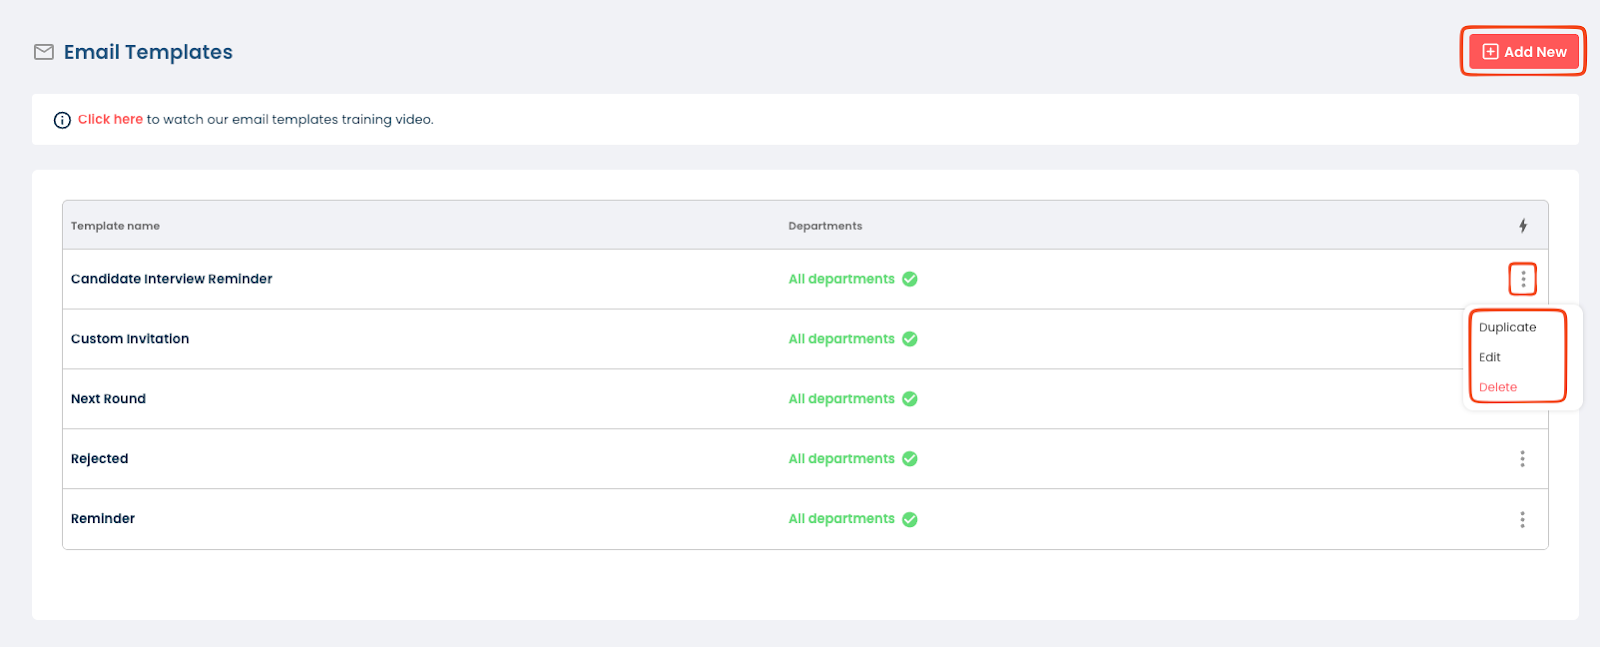Image resolution: width=1600 pixels, height=647 pixels.
Task: Follow the 'Click here' training video link
Action: [x=110, y=119]
